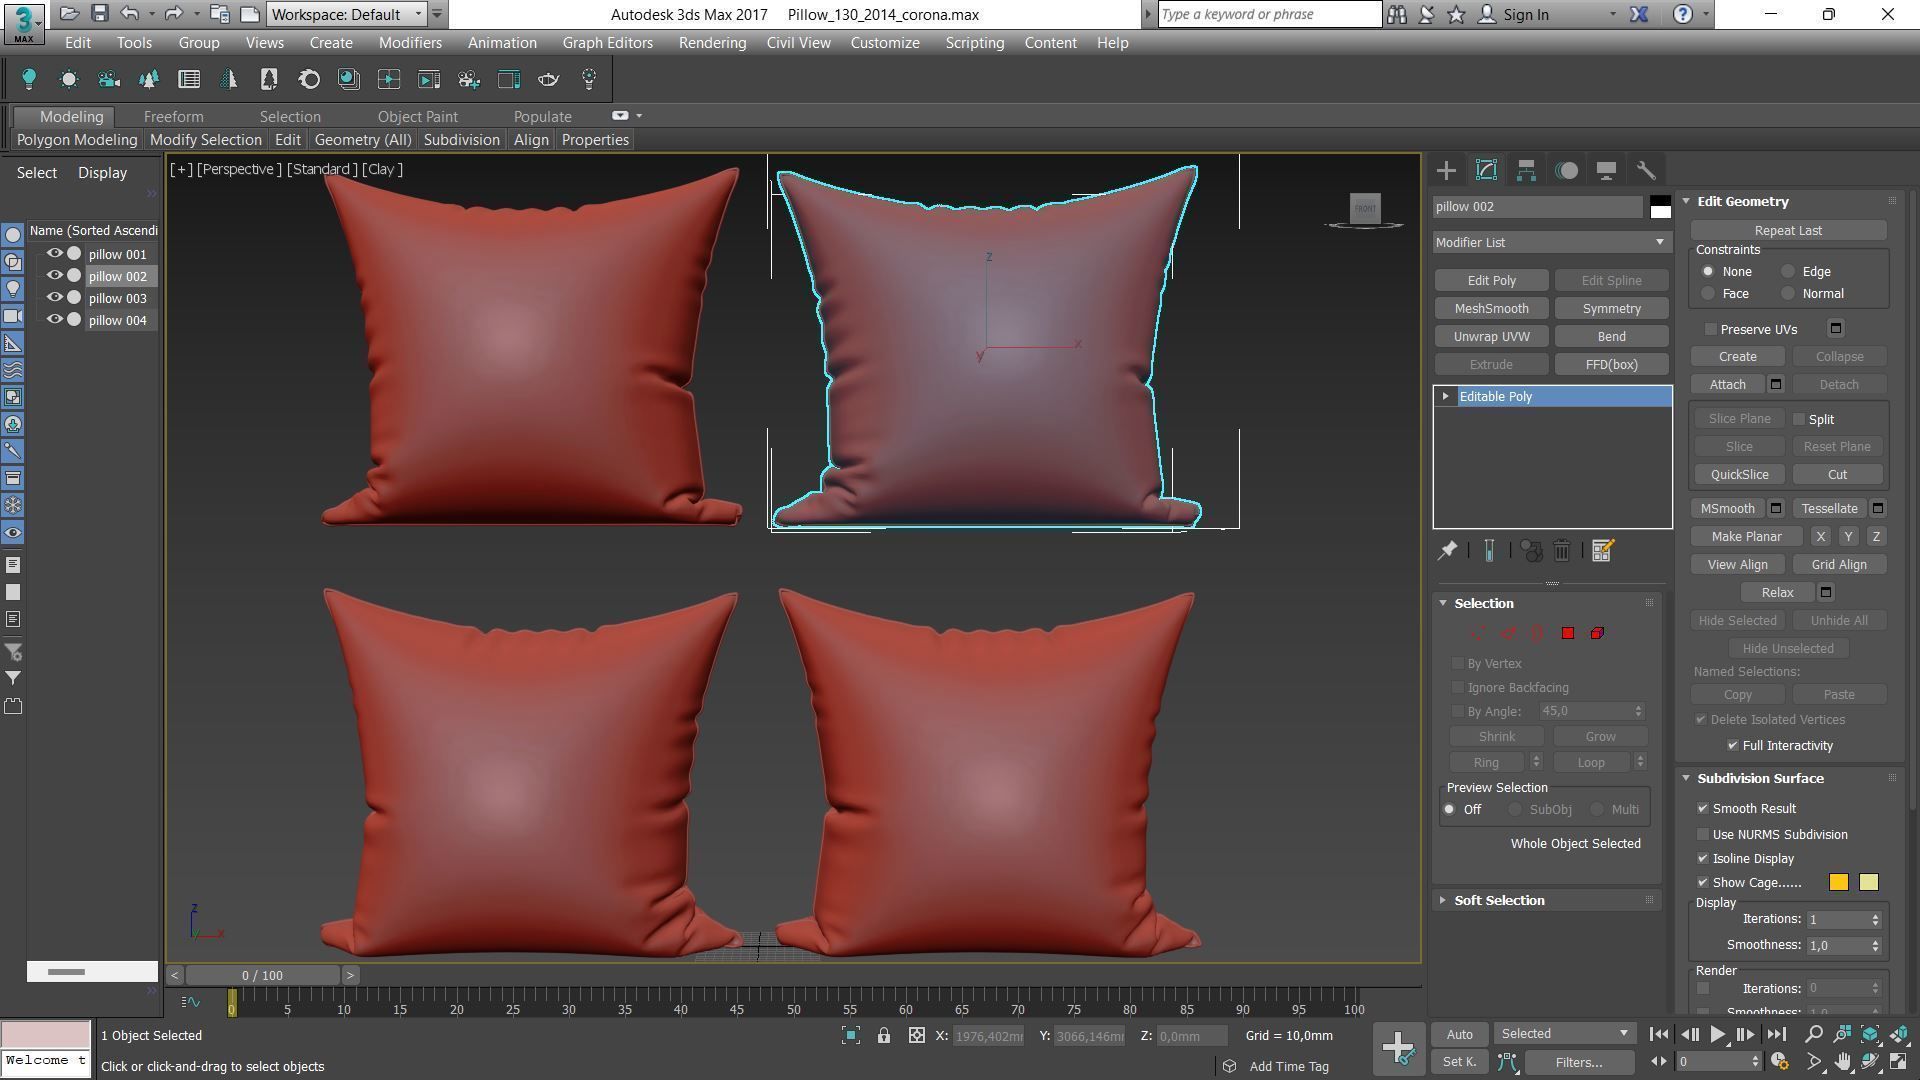Viewport: 1920px width, 1080px height.
Task: Select Element sub-object level red cube
Action: (x=1597, y=633)
